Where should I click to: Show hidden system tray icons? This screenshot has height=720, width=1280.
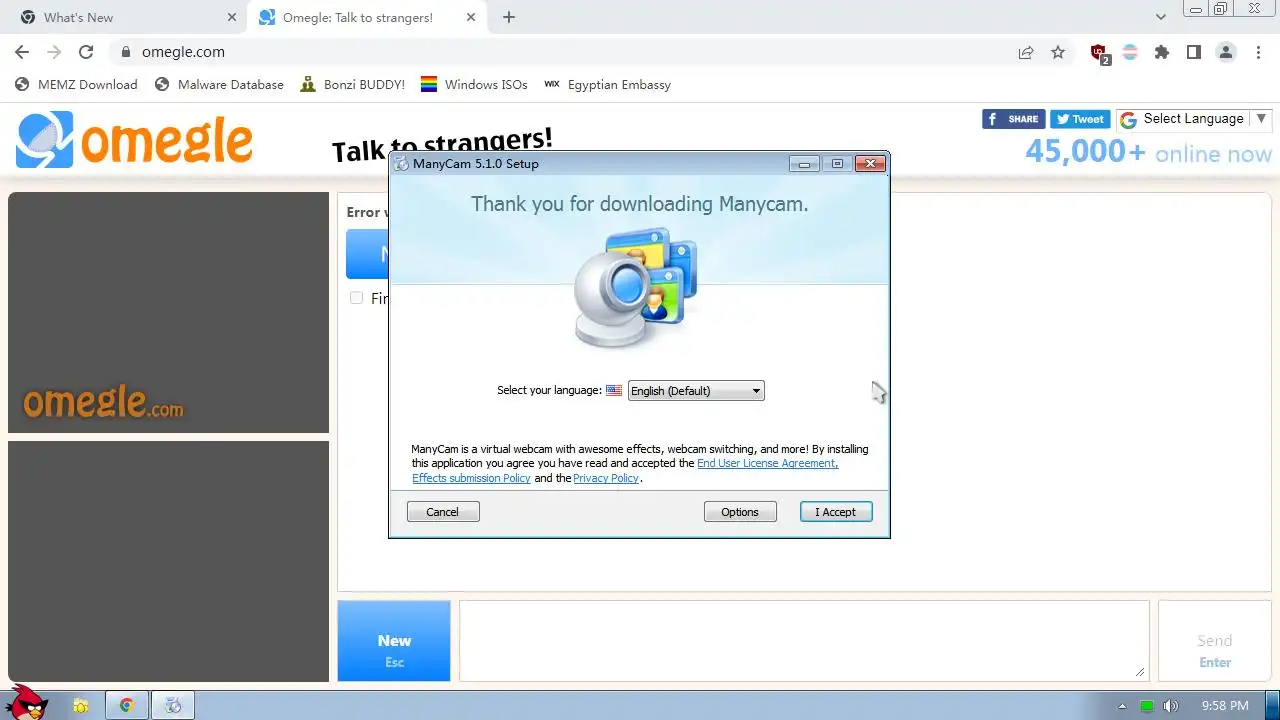click(x=1122, y=706)
